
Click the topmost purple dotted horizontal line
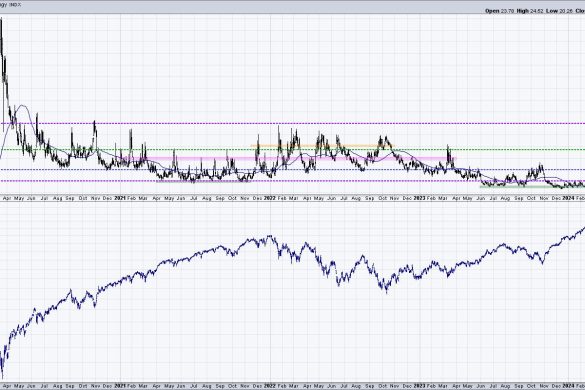(292, 123)
